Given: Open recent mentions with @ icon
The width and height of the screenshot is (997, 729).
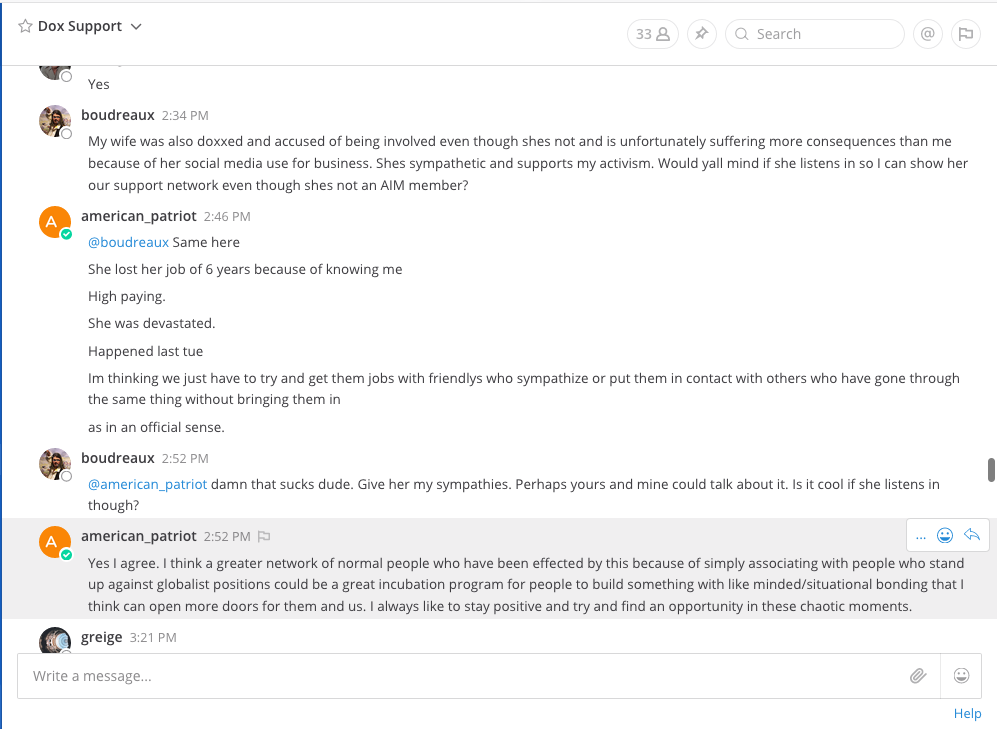Looking at the screenshot, I should pos(928,34).
